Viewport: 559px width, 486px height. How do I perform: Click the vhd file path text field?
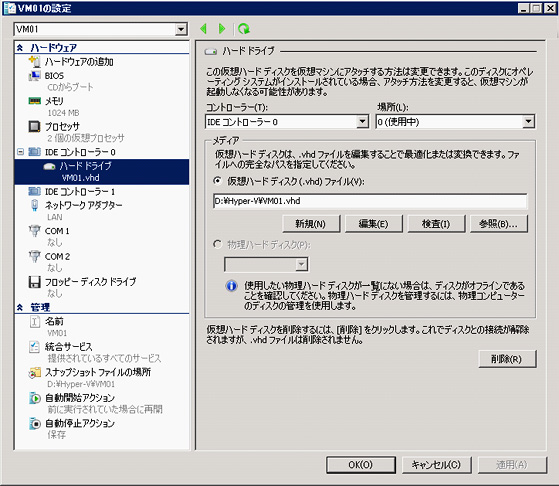click(370, 201)
